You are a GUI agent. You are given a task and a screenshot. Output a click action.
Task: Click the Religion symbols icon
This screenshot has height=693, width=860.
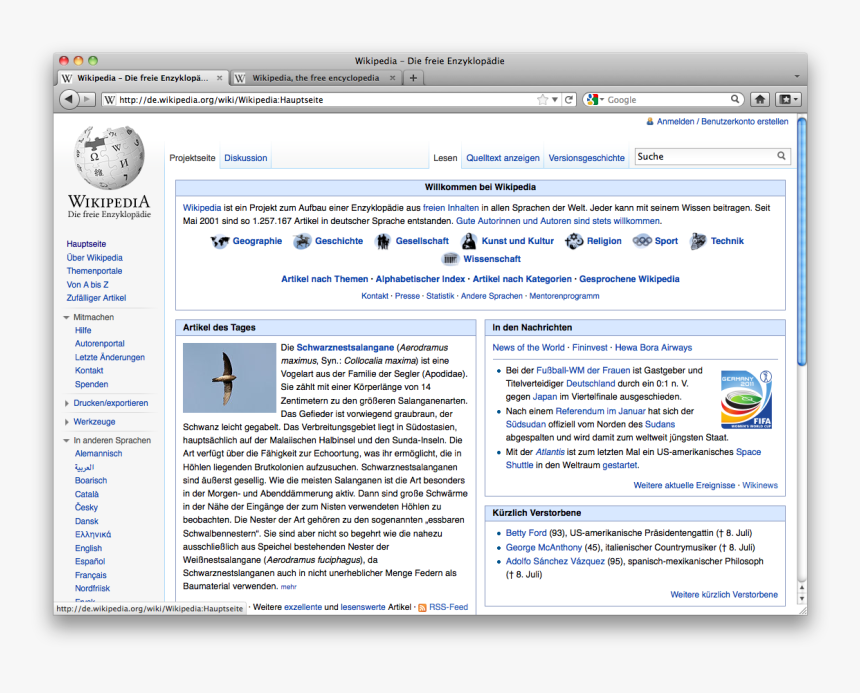point(573,241)
